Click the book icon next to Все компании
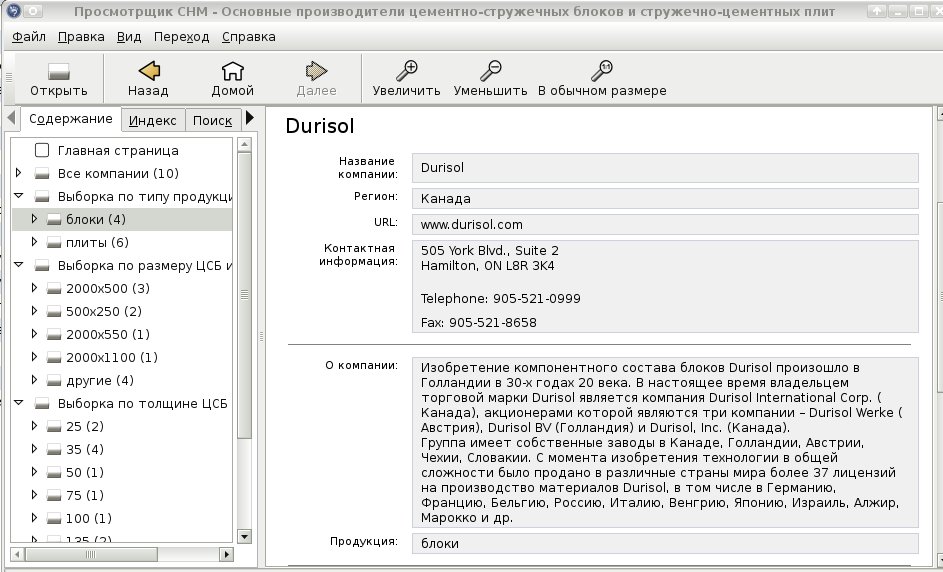The height and width of the screenshot is (572, 943). (x=41, y=174)
